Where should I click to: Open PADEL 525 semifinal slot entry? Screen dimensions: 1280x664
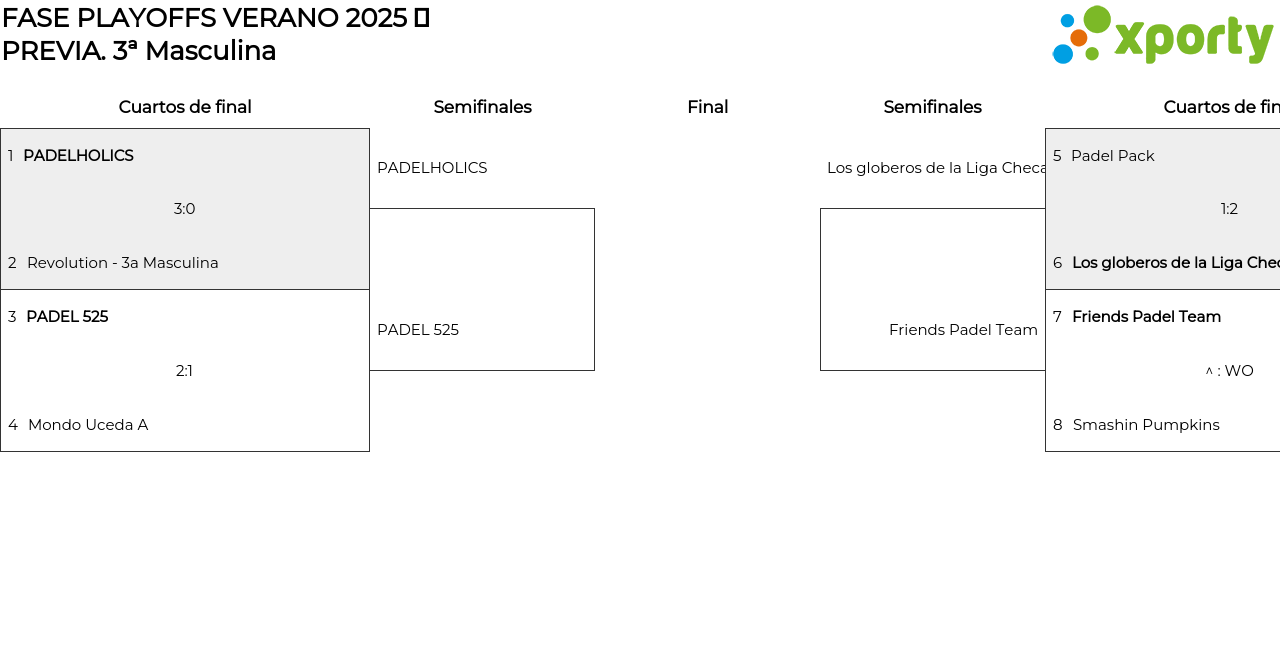[x=418, y=330]
